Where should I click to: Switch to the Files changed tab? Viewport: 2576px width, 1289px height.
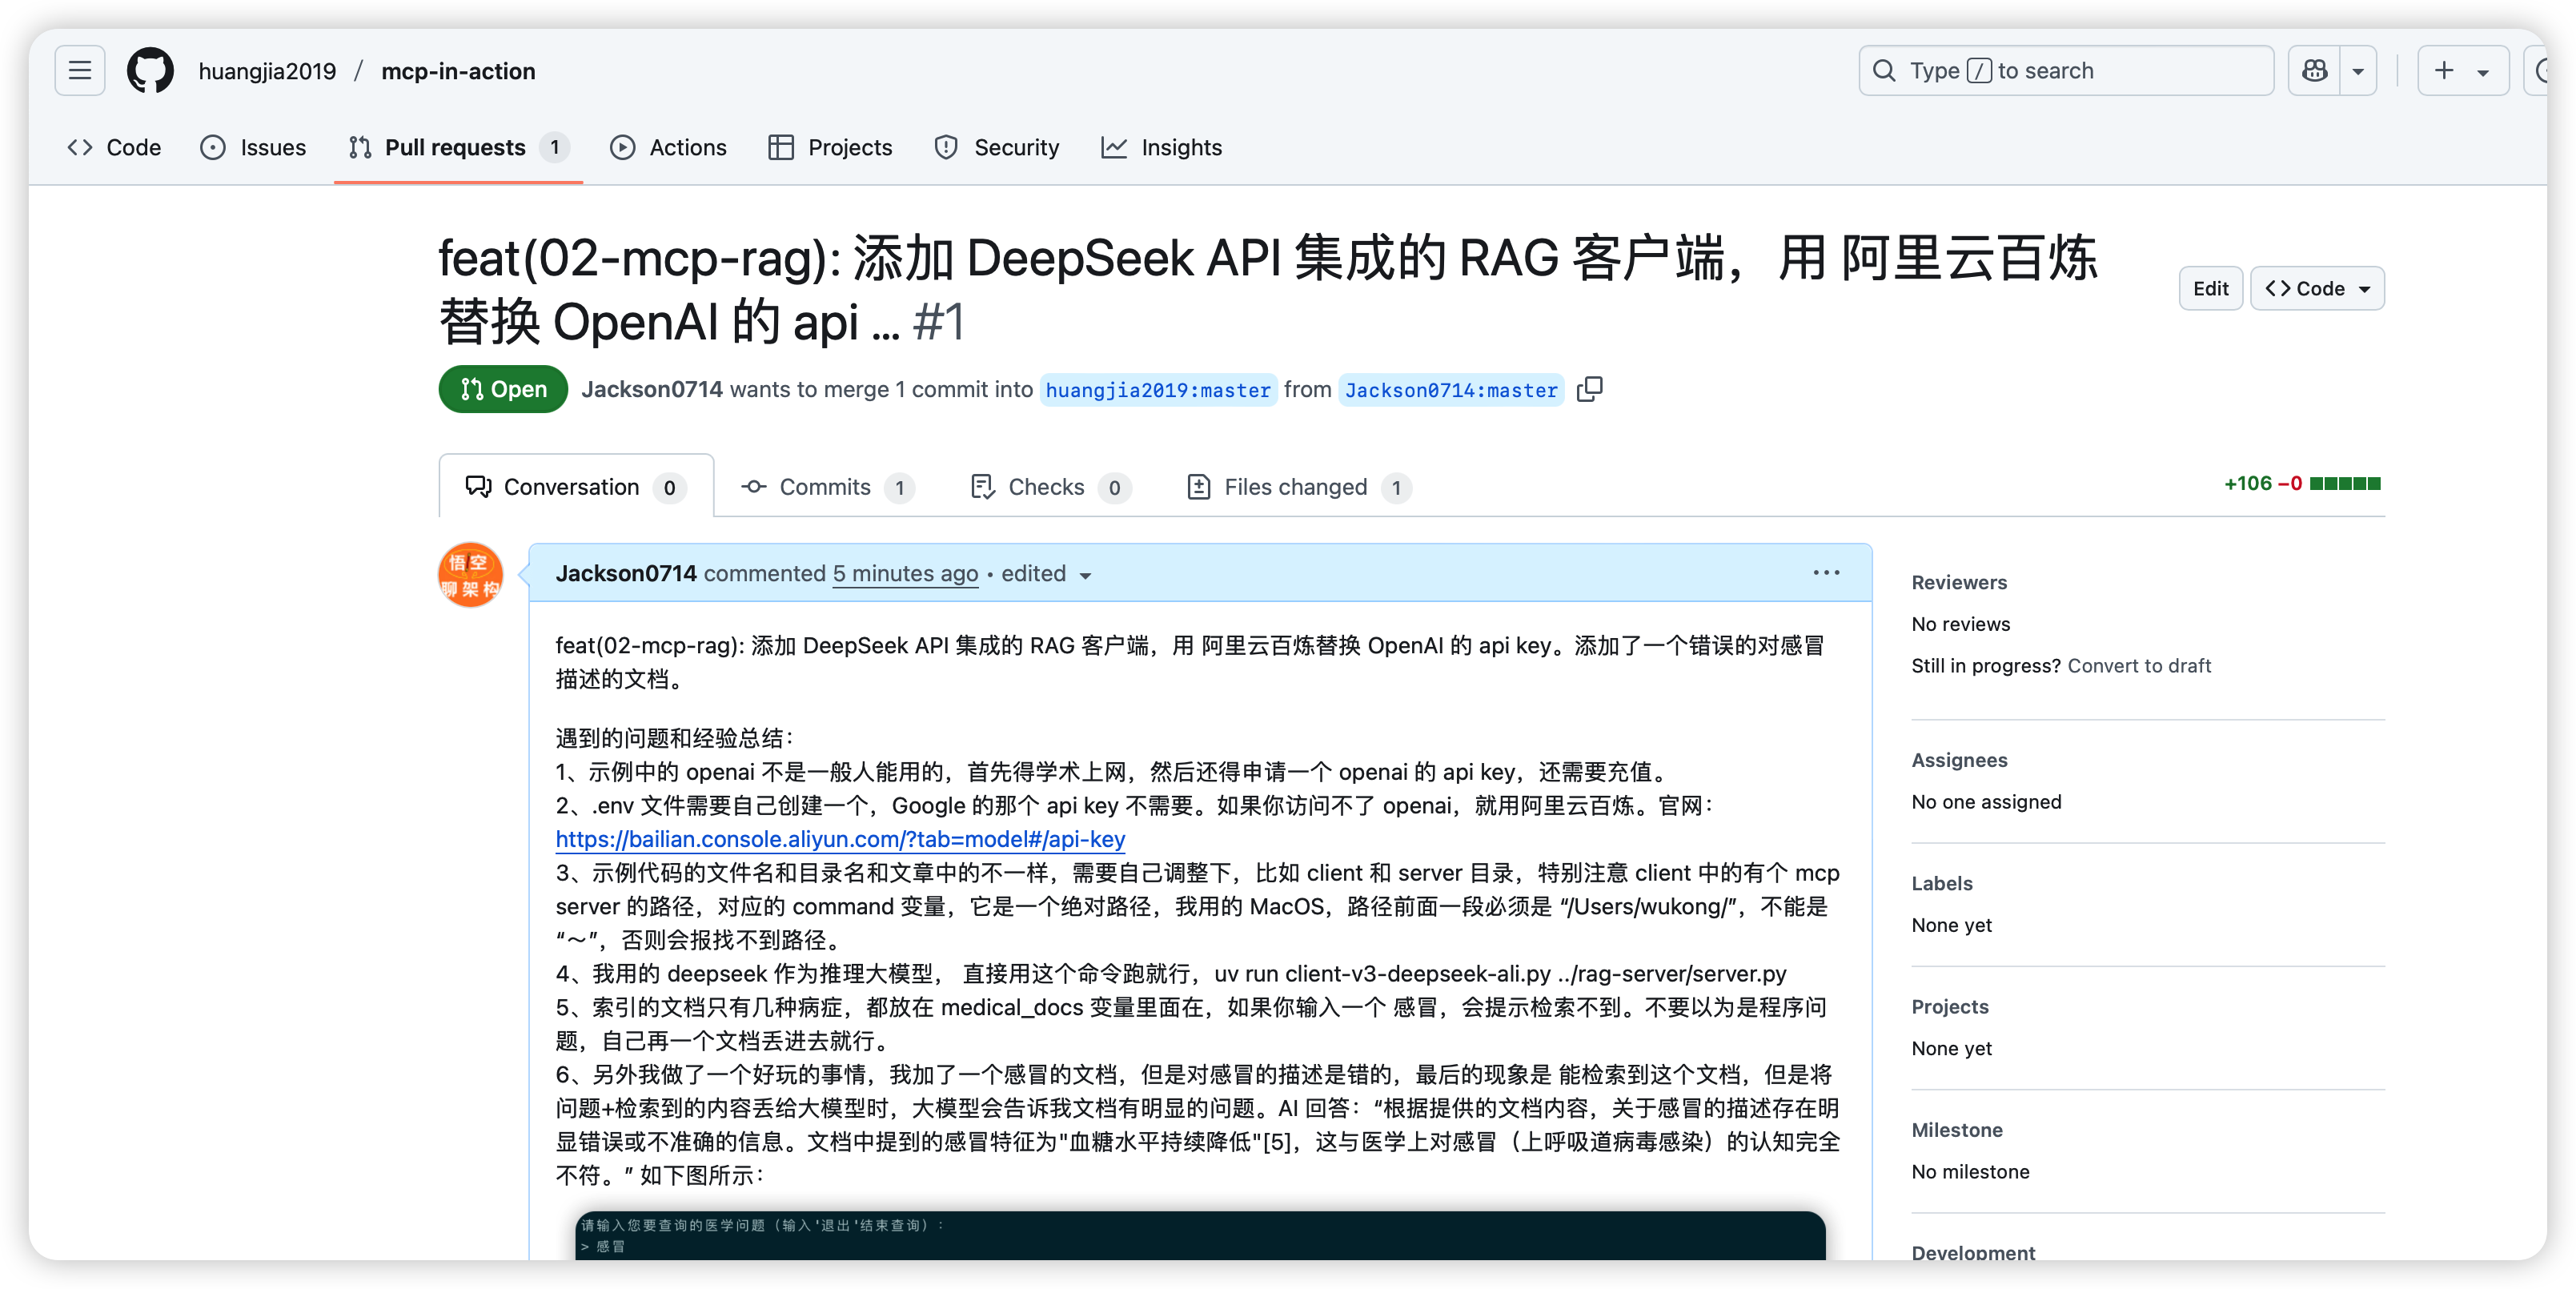(x=1296, y=487)
